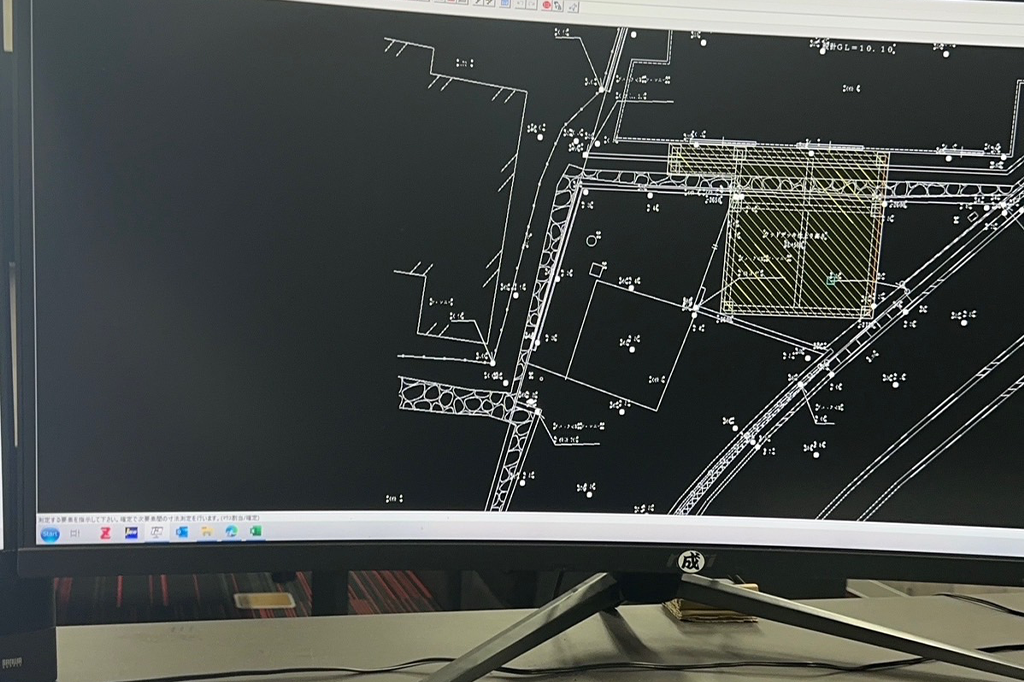
Task: Open Outlook from the taskbar
Action: click(182, 532)
